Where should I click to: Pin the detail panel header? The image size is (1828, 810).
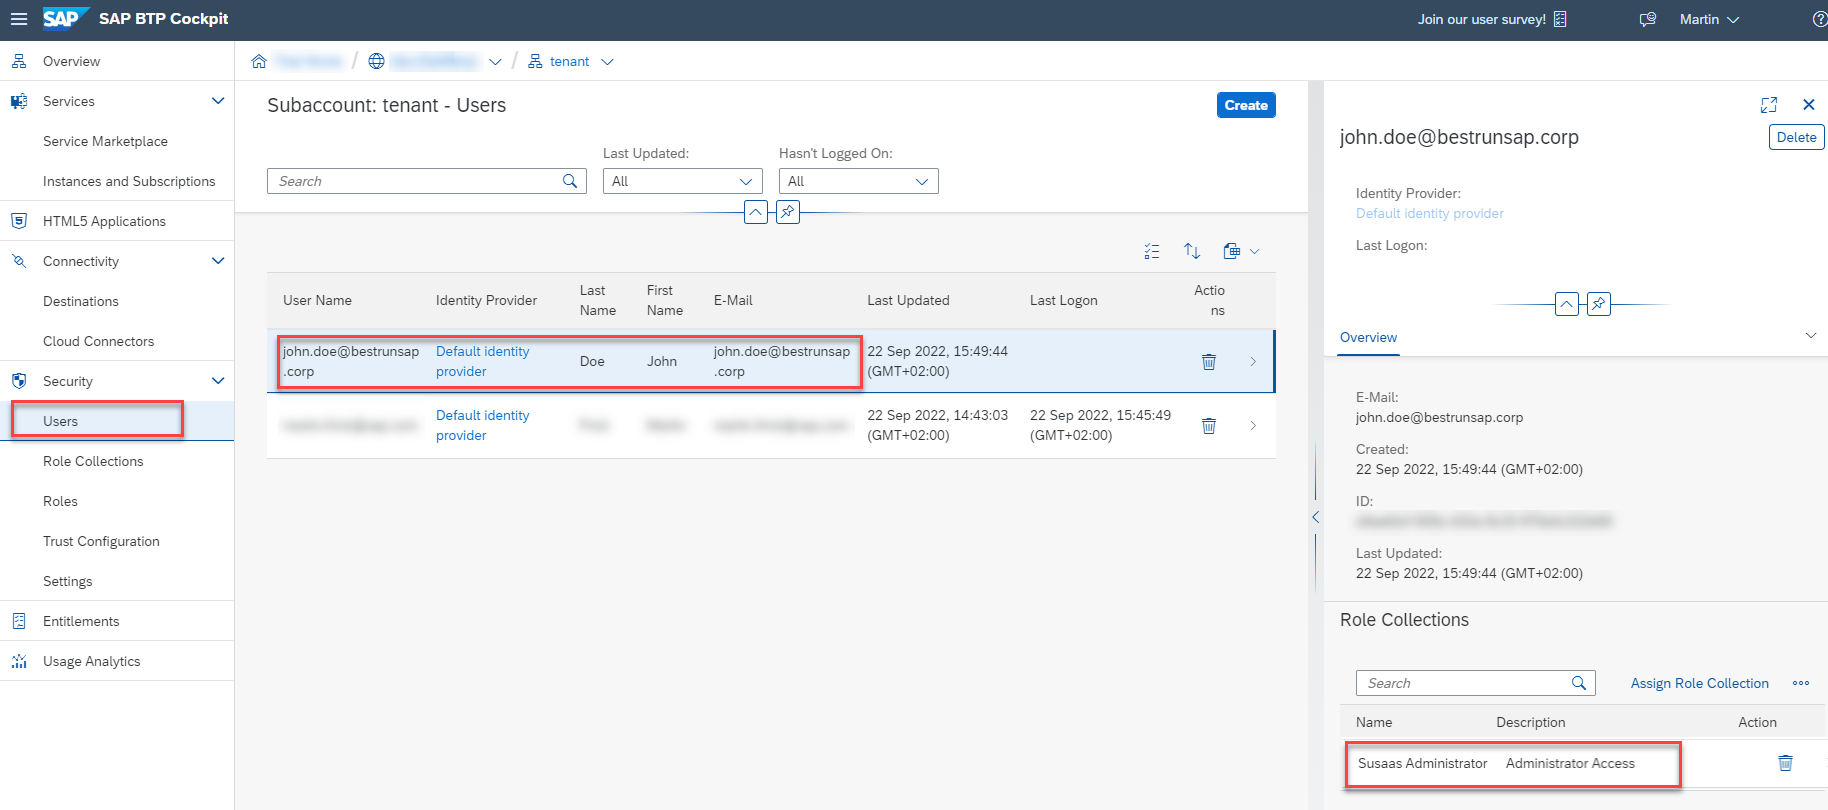(1599, 304)
